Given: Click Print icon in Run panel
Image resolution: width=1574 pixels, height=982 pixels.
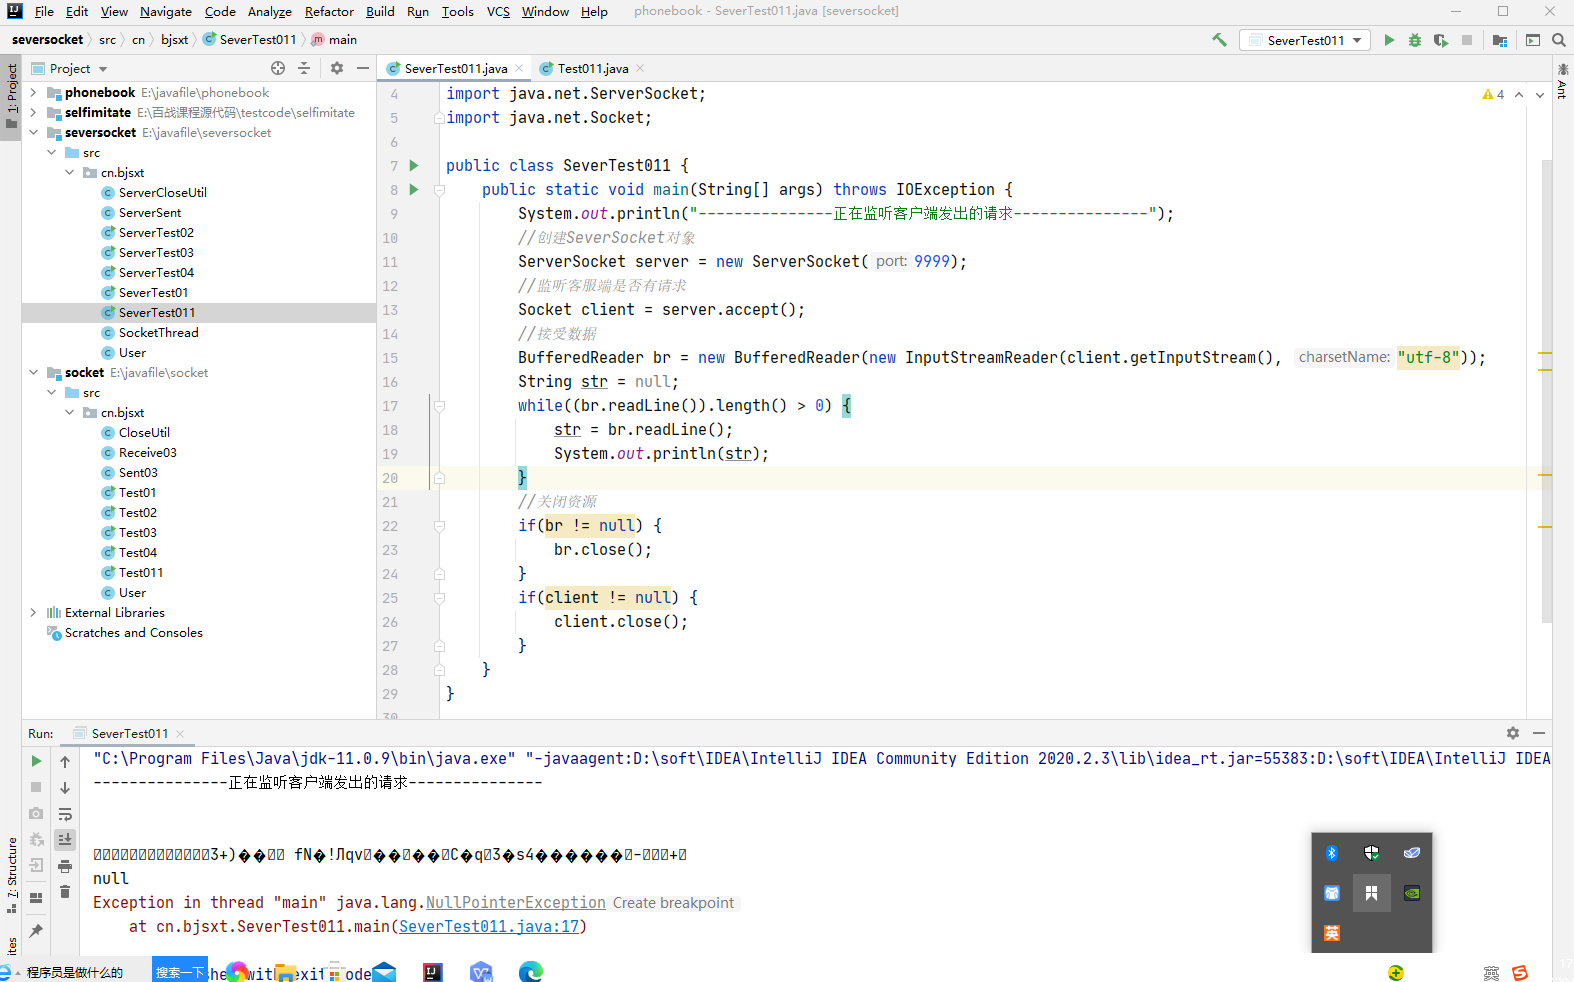Looking at the screenshot, I should [65, 866].
